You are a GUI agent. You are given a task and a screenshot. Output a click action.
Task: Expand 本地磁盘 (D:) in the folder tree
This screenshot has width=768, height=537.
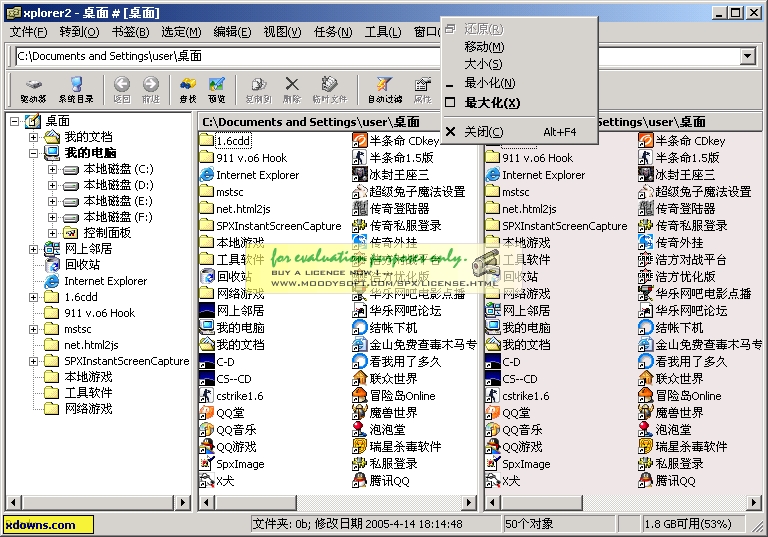52,186
